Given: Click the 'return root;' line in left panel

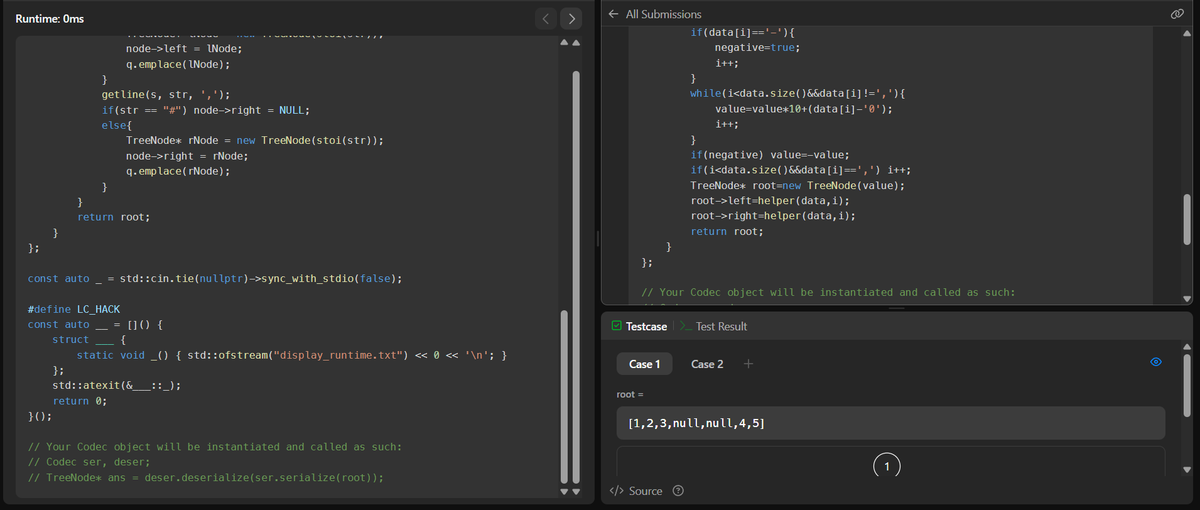Looking at the screenshot, I should click(x=114, y=217).
